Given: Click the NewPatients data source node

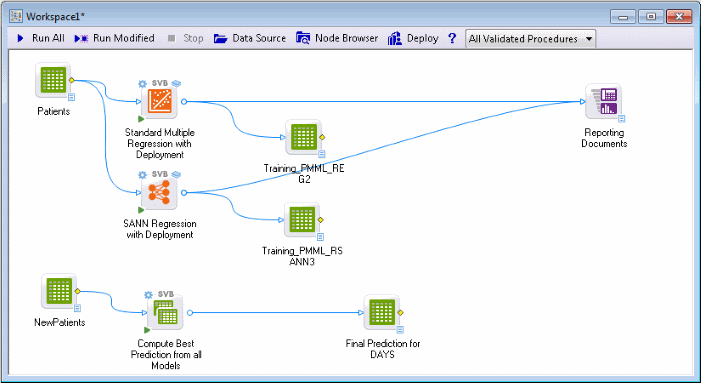Looking at the screenshot, I should click(59, 291).
